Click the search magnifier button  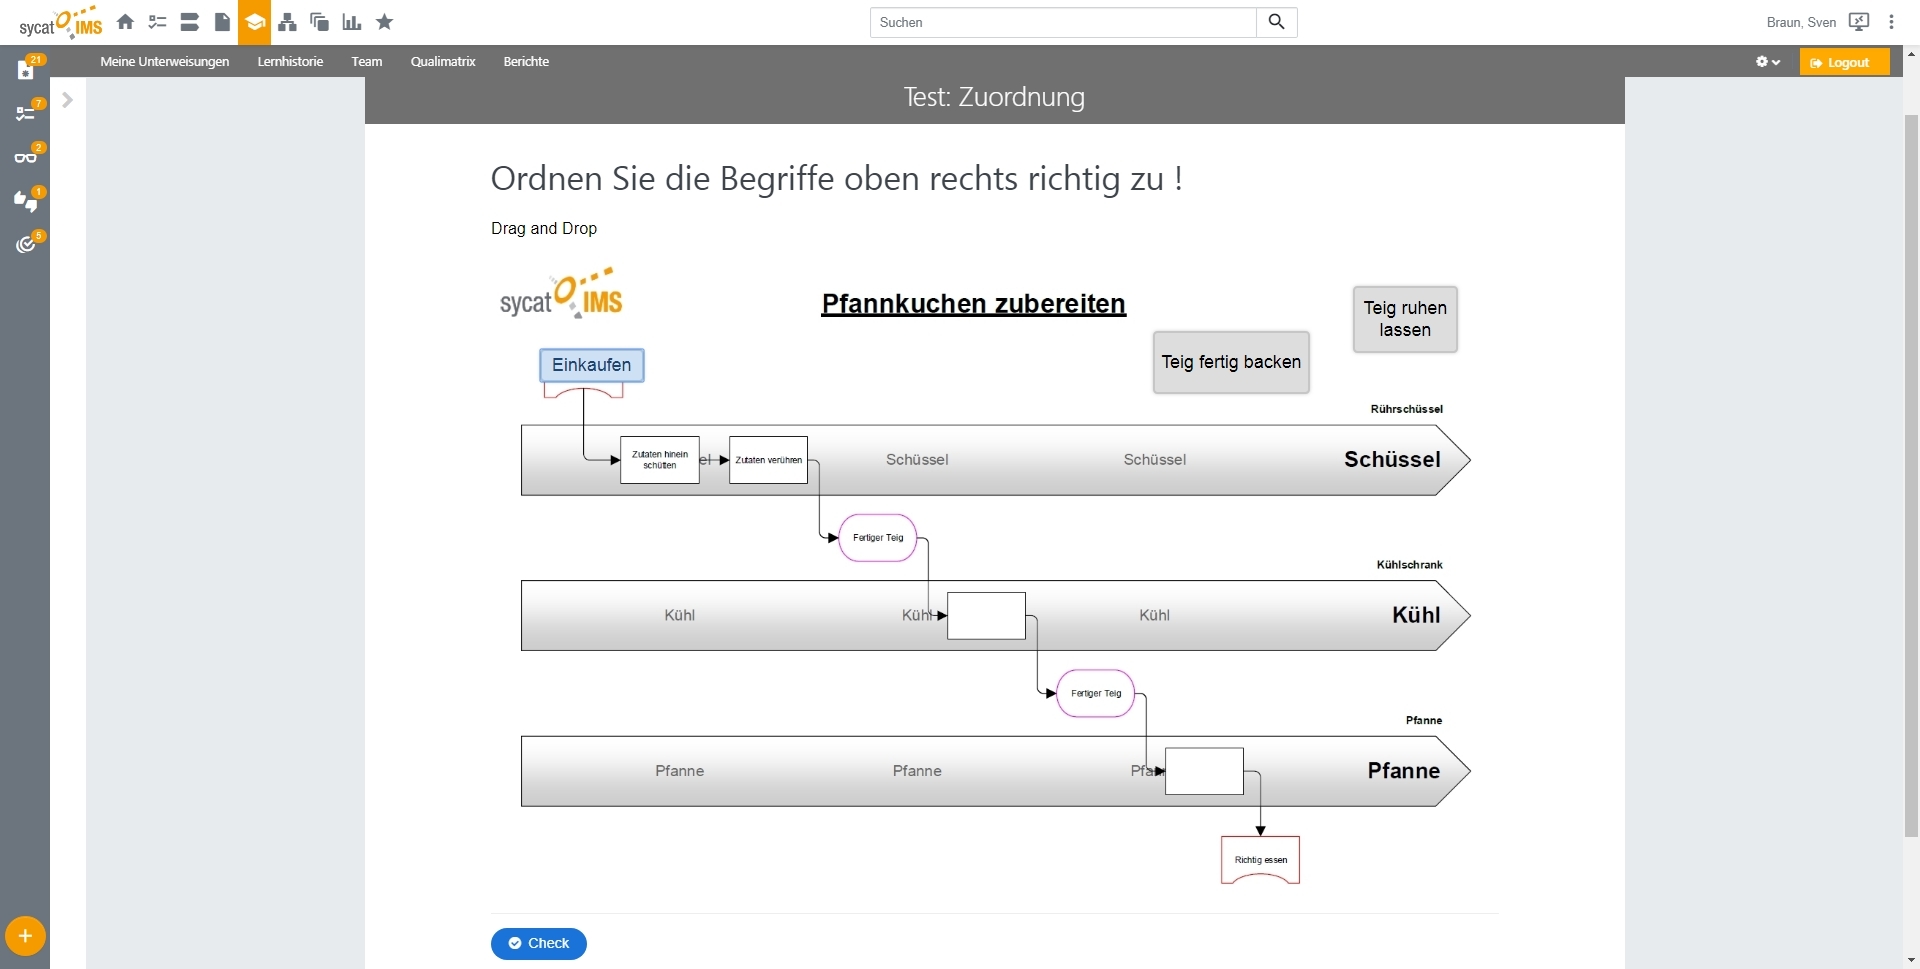[1277, 22]
